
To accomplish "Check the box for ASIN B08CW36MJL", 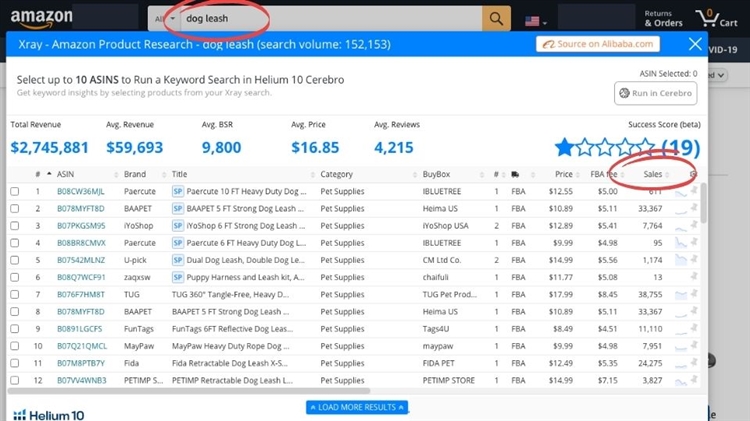I will coord(15,192).
